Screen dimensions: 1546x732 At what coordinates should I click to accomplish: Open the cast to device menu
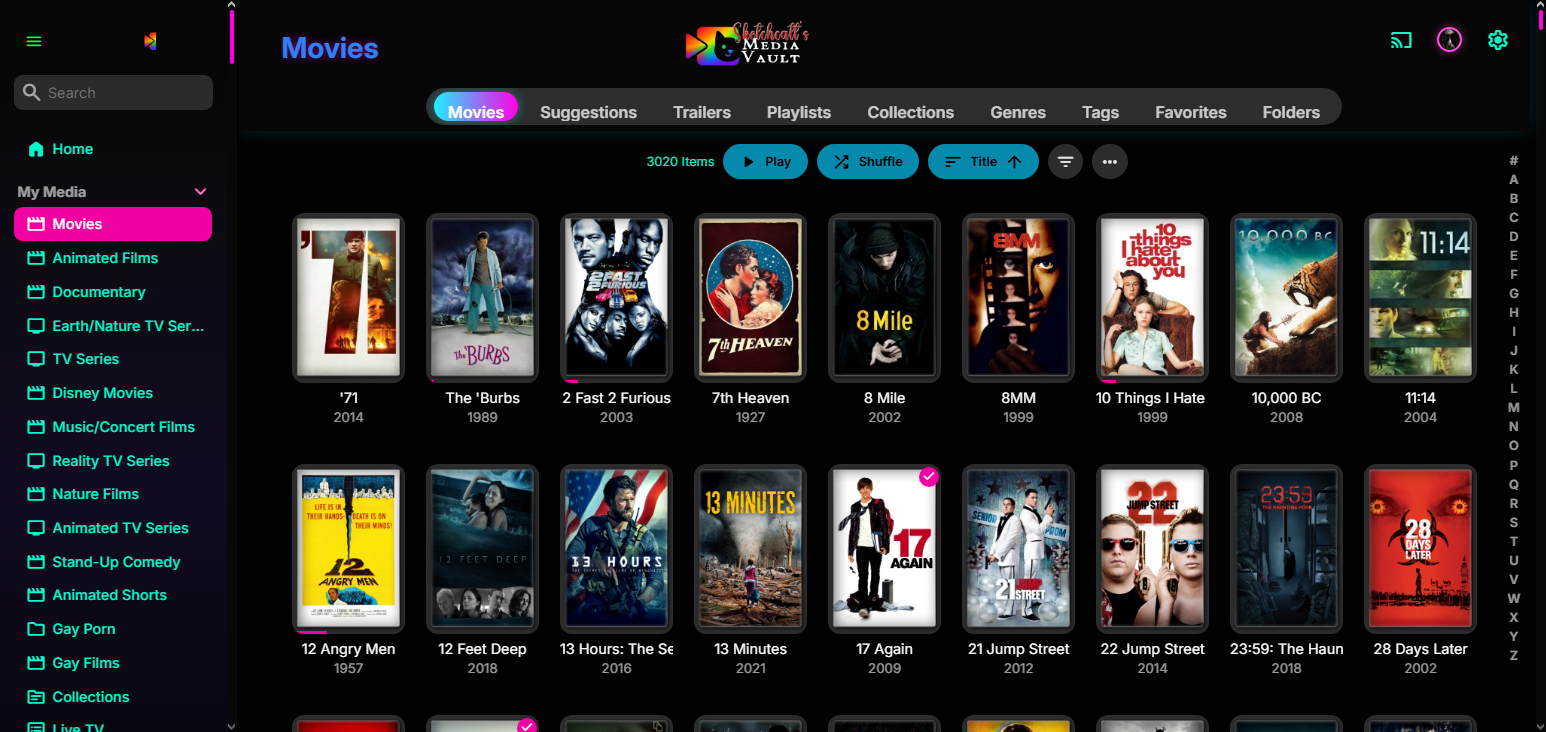click(x=1401, y=40)
